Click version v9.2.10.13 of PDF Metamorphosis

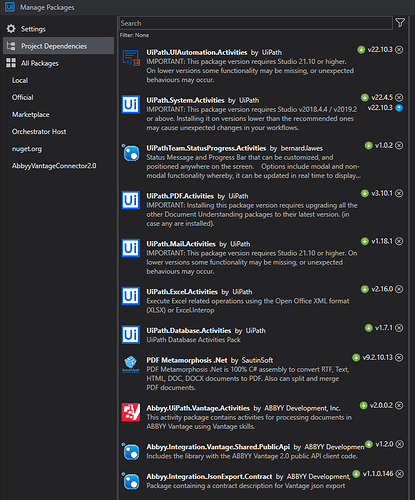pyautogui.click(x=378, y=357)
